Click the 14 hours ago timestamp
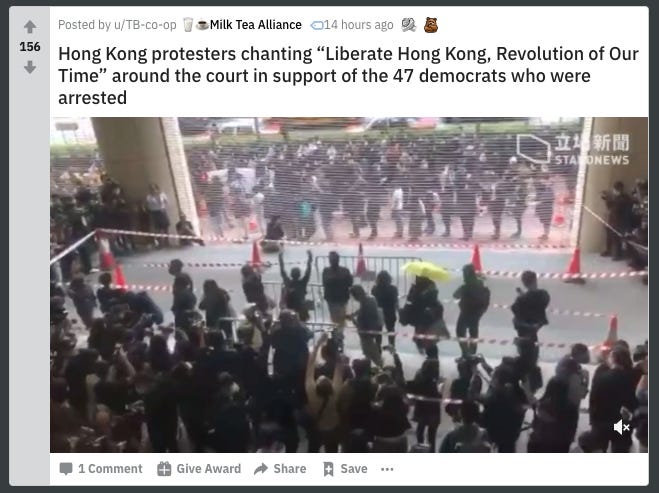The image size is (659, 493). [x=358, y=25]
